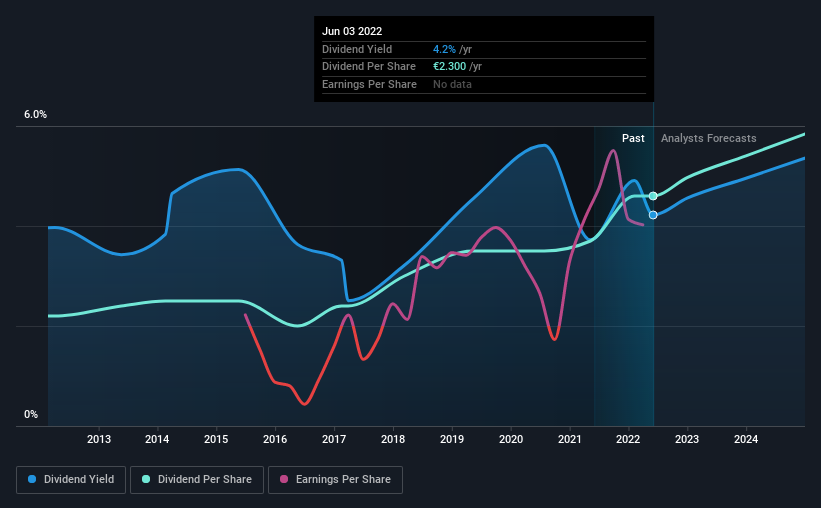Viewport: 821px width, 508px height.
Task: Click the blue Dividend Yield legend dot
Action: [x=32, y=479]
